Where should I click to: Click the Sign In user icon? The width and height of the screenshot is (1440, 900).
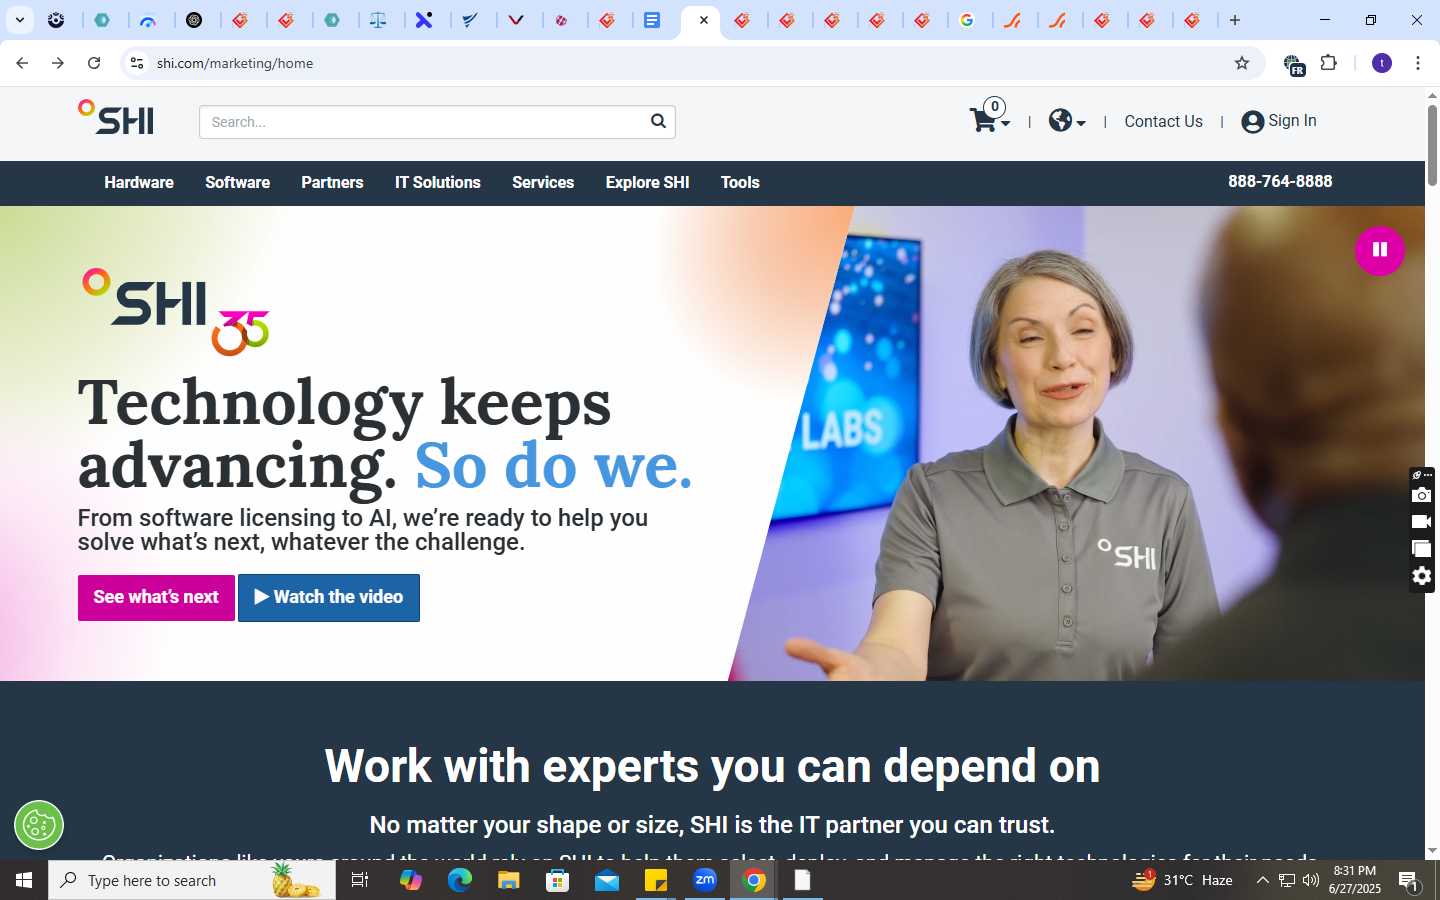point(1252,122)
